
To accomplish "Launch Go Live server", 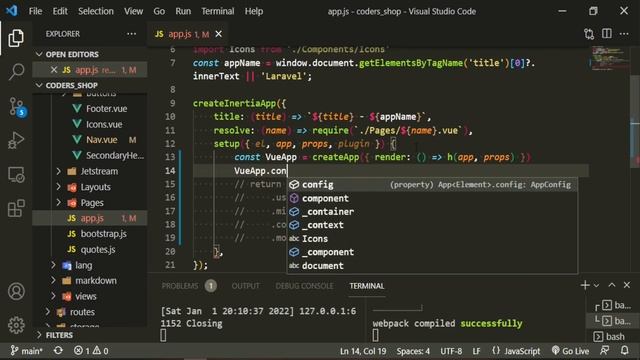I will click(x=570, y=351).
